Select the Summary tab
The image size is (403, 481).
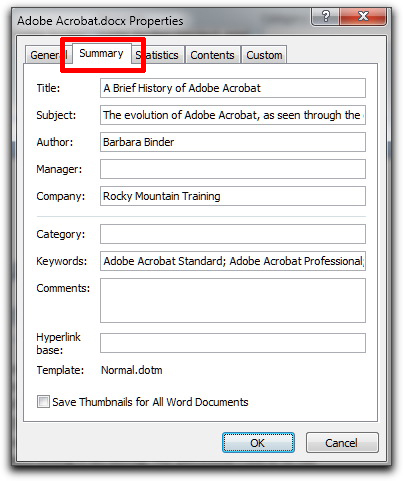point(101,53)
